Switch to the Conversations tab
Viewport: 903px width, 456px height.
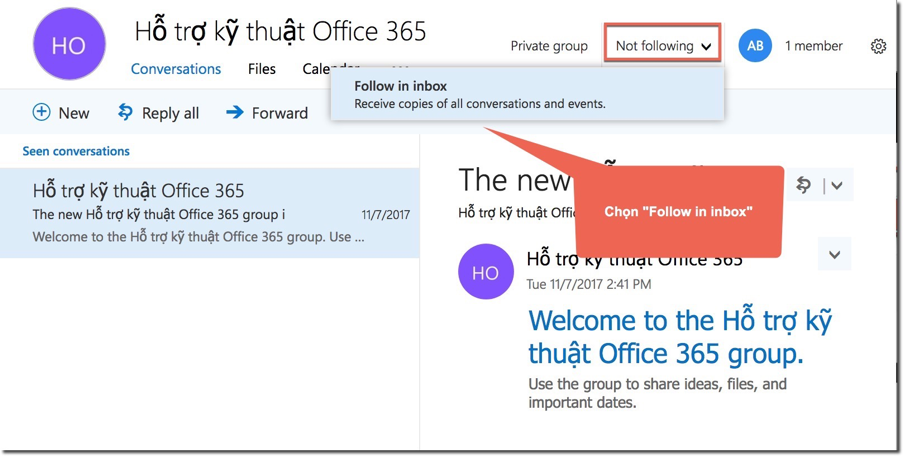[x=176, y=69]
